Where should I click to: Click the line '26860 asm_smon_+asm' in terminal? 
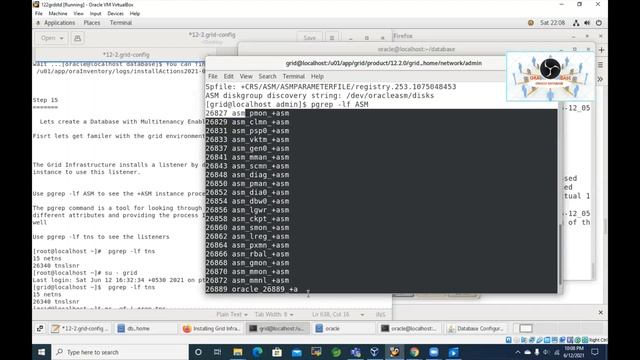pyautogui.click(x=247, y=228)
